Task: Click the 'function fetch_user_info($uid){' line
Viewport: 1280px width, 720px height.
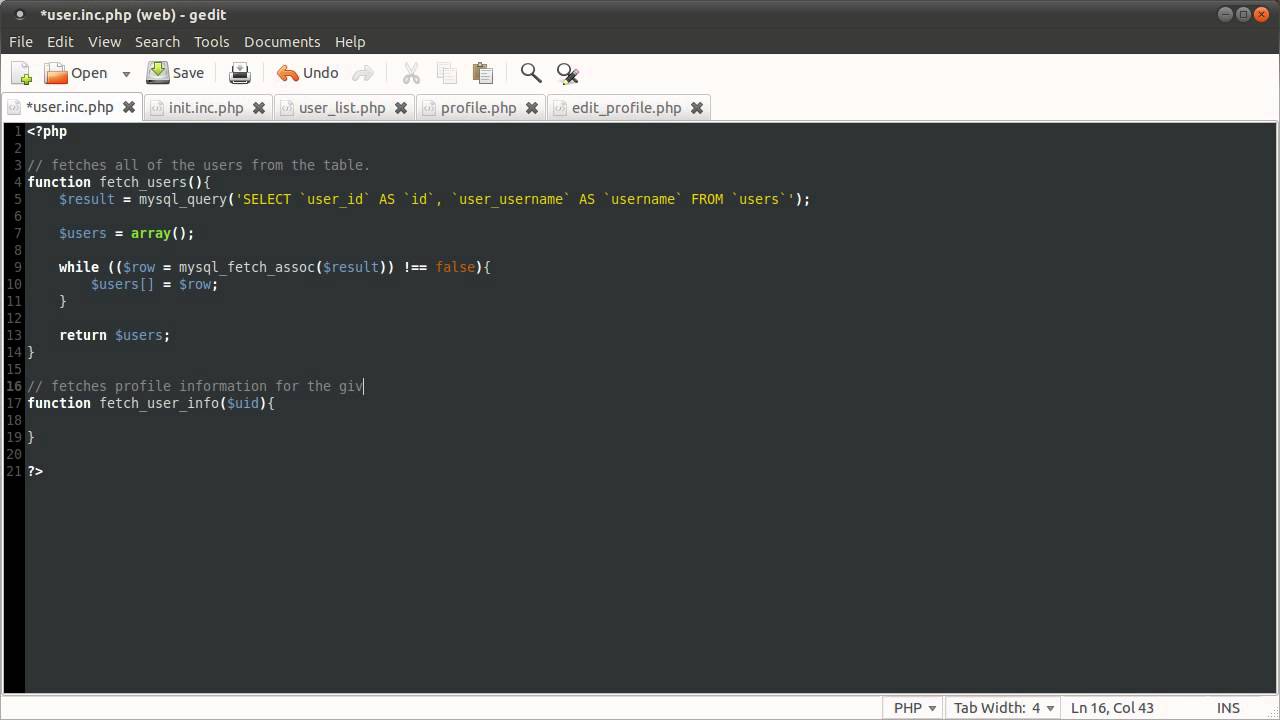Action: (150, 403)
